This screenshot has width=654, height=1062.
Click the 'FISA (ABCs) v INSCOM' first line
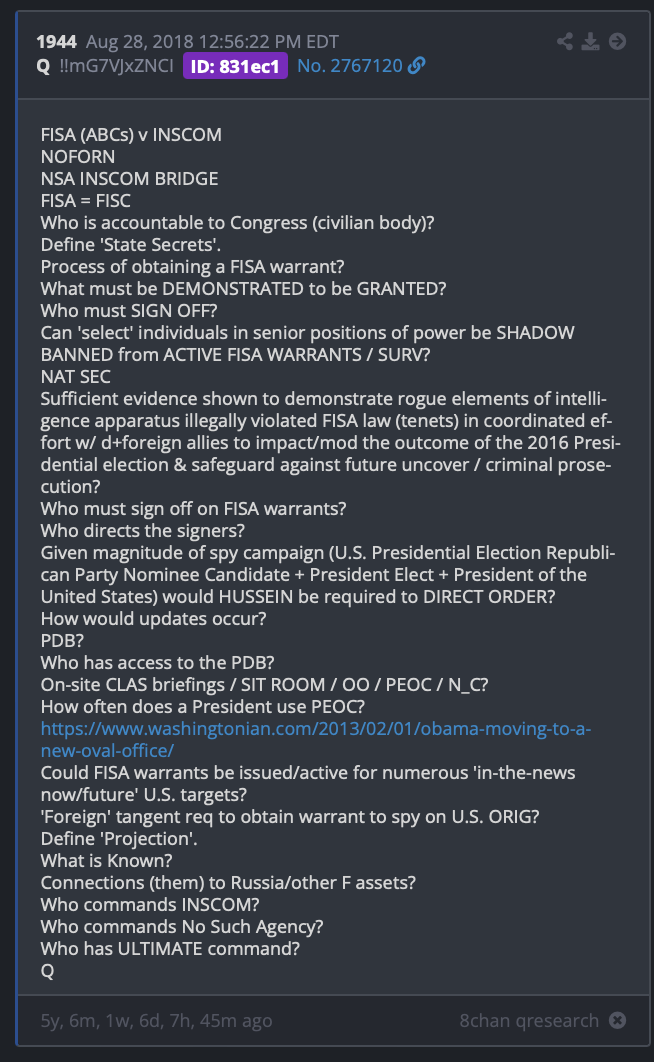[131, 135]
